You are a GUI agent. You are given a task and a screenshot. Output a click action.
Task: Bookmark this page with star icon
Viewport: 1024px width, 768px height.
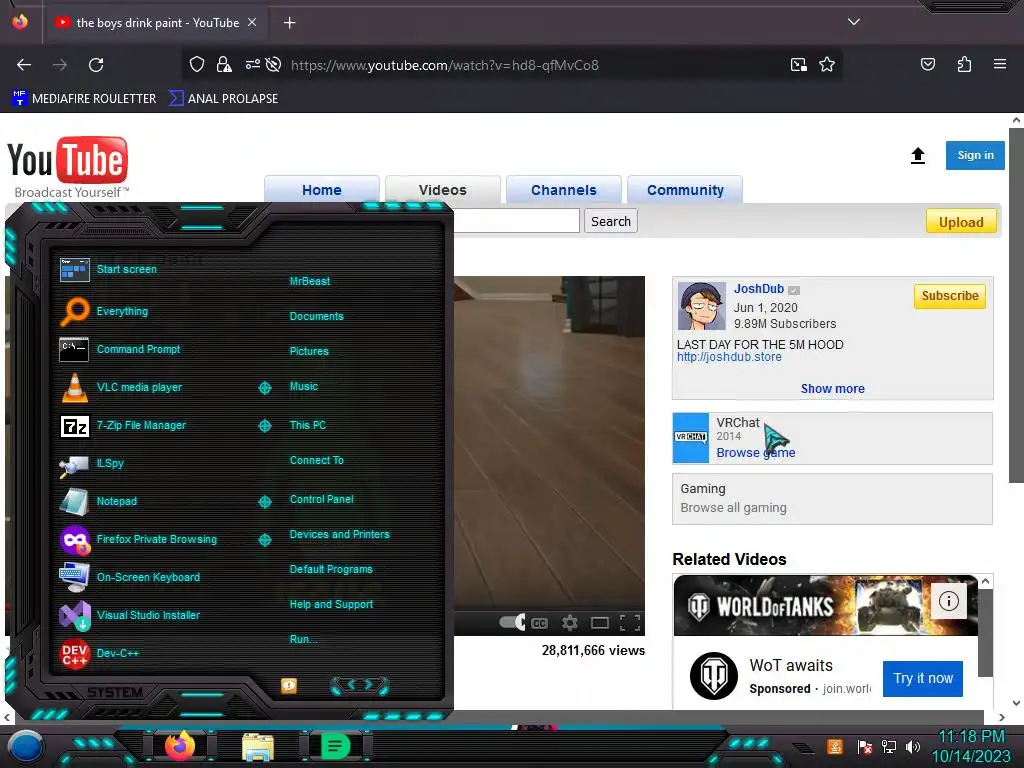point(827,65)
